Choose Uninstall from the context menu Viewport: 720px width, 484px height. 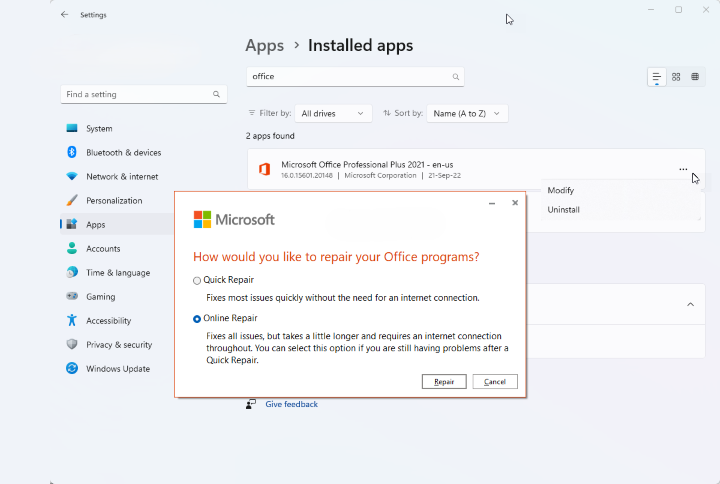(x=563, y=209)
